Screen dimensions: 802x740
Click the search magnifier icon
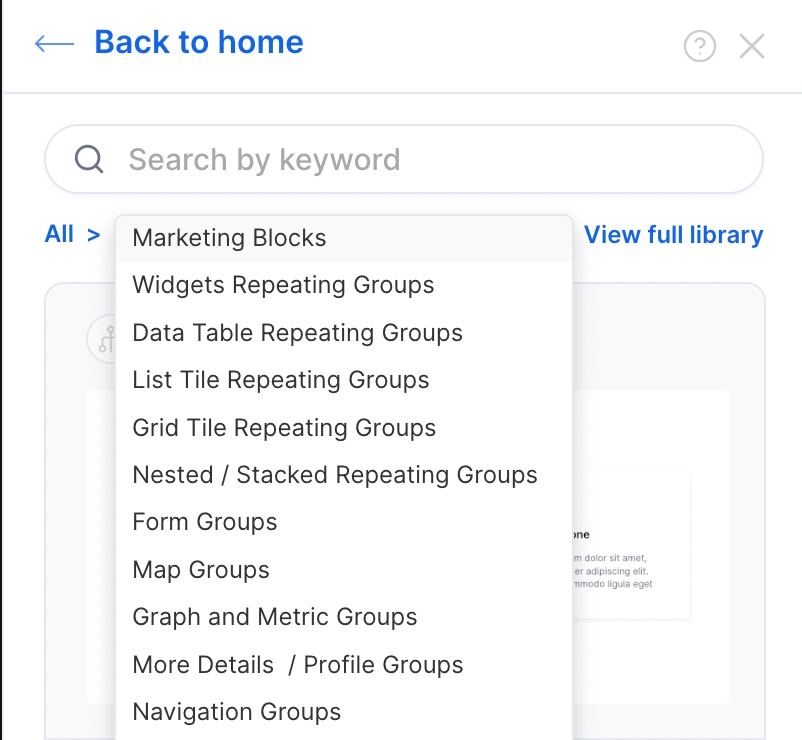[90, 159]
